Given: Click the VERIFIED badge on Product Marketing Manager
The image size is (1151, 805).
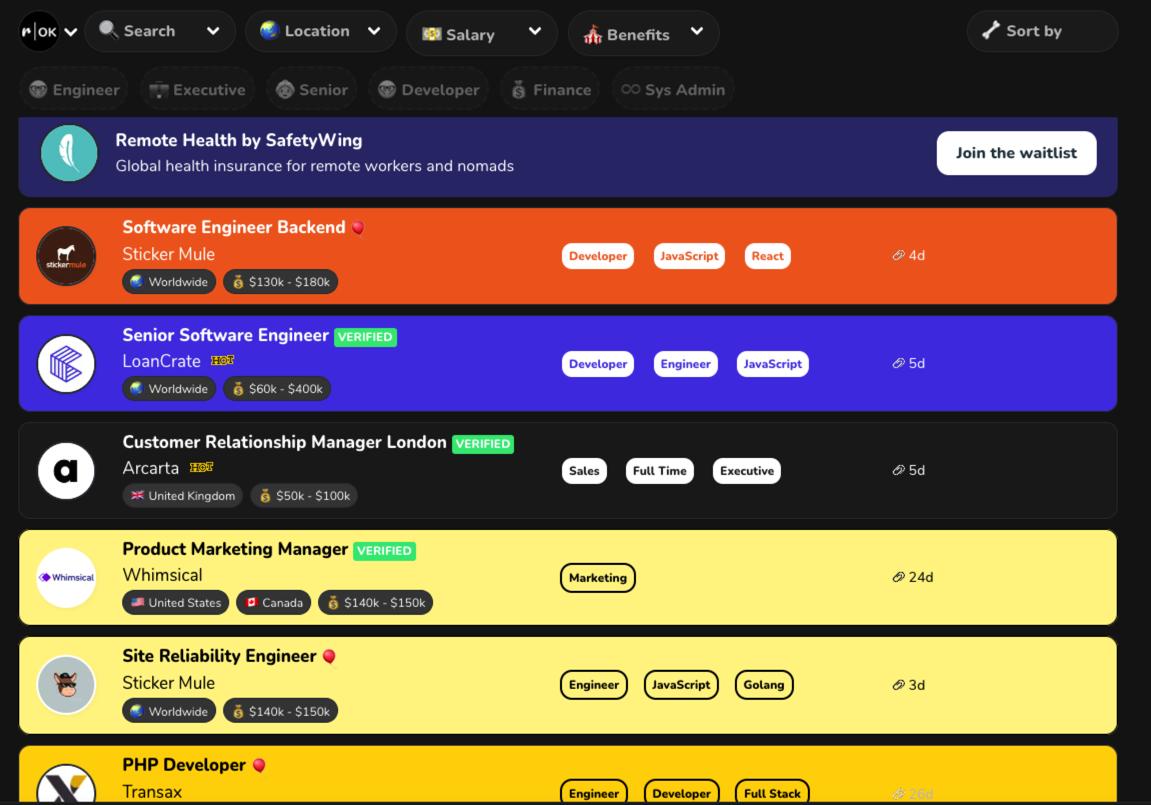Looking at the screenshot, I should click(385, 551).
